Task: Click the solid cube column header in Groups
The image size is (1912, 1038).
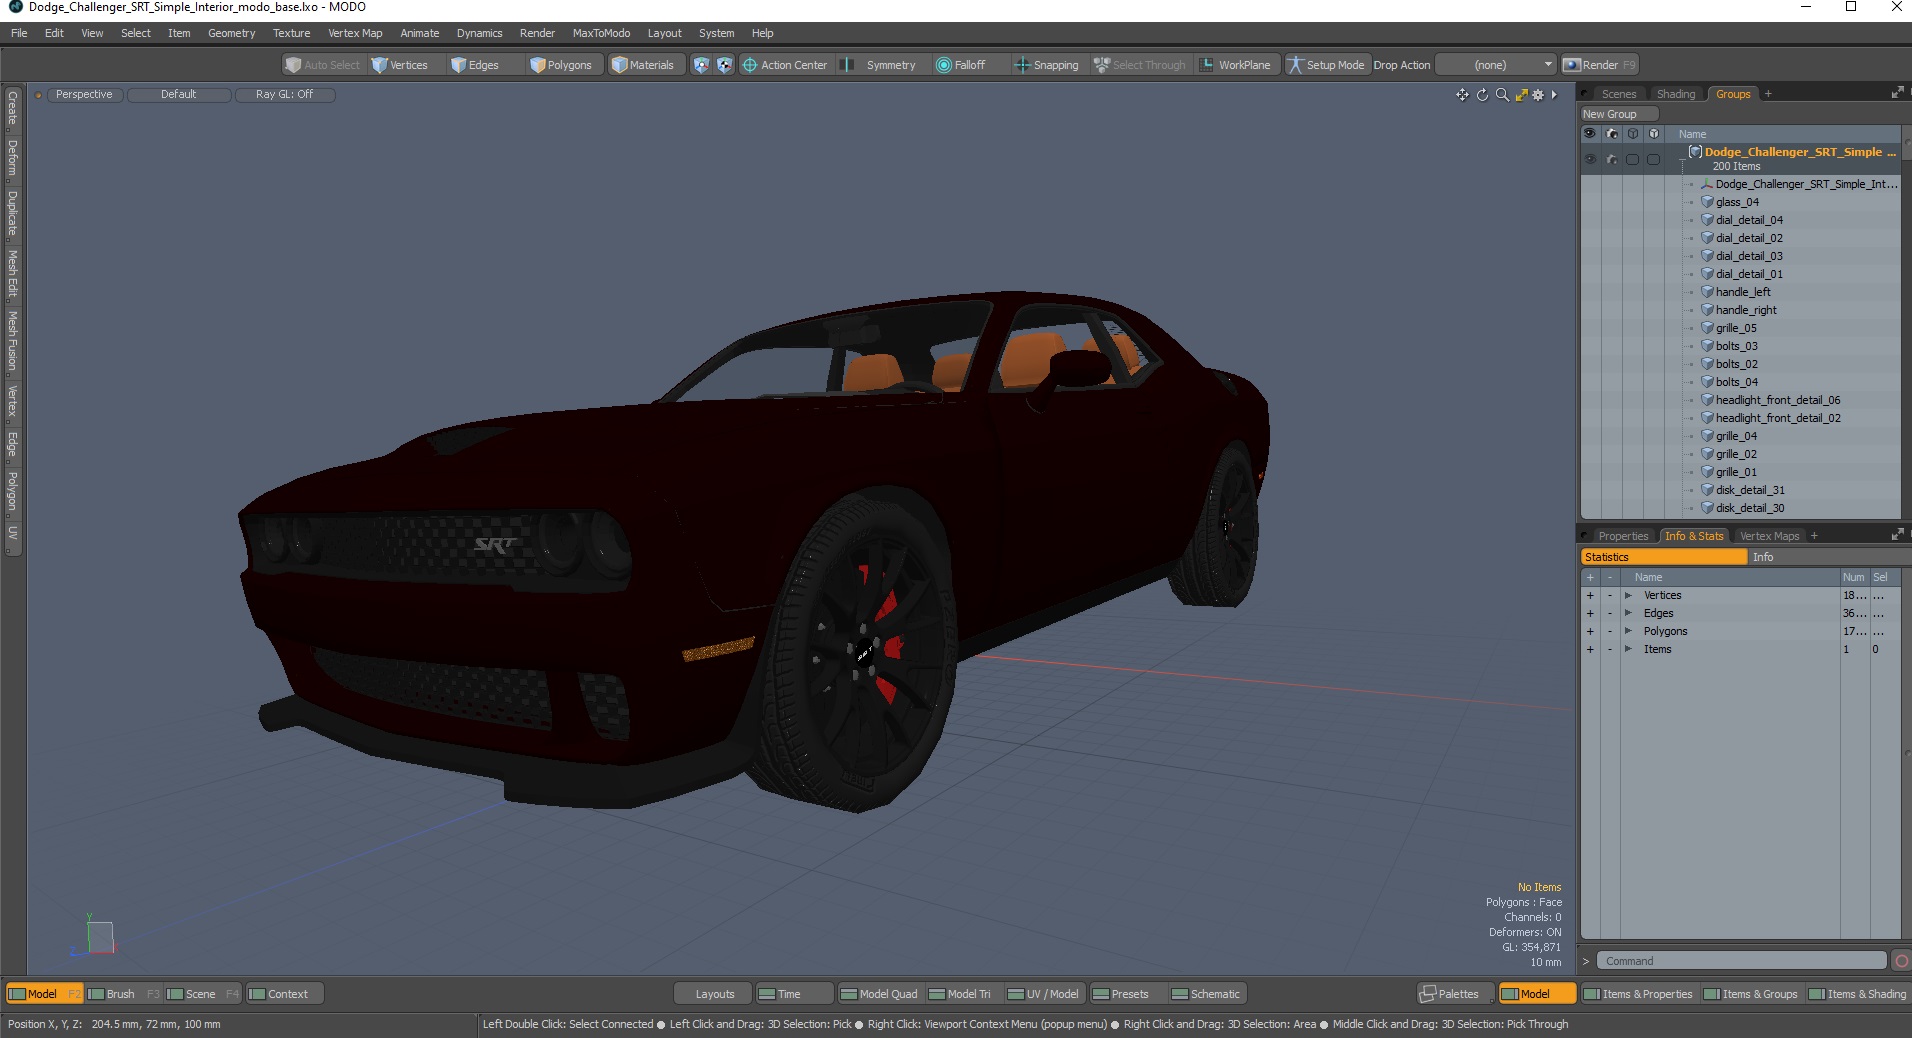Action: [x=1654, y=134]
